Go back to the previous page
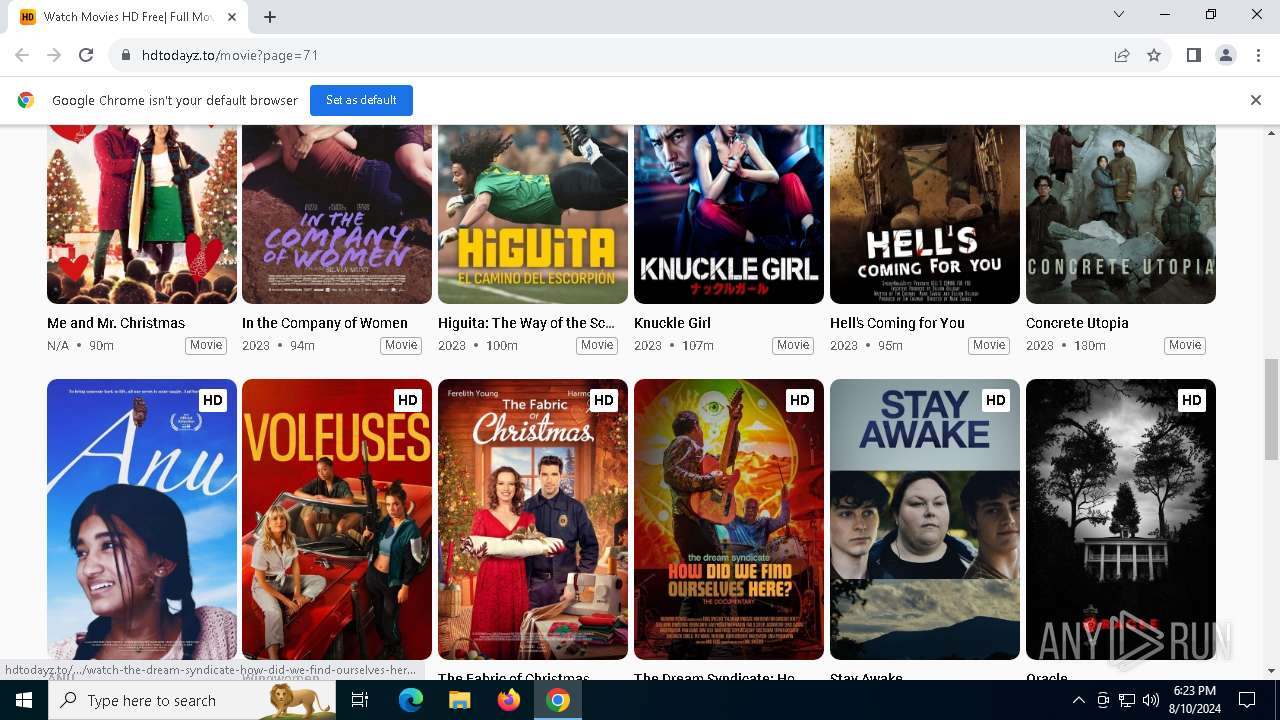Screen dimensions: 1280x720 (22, 55)
